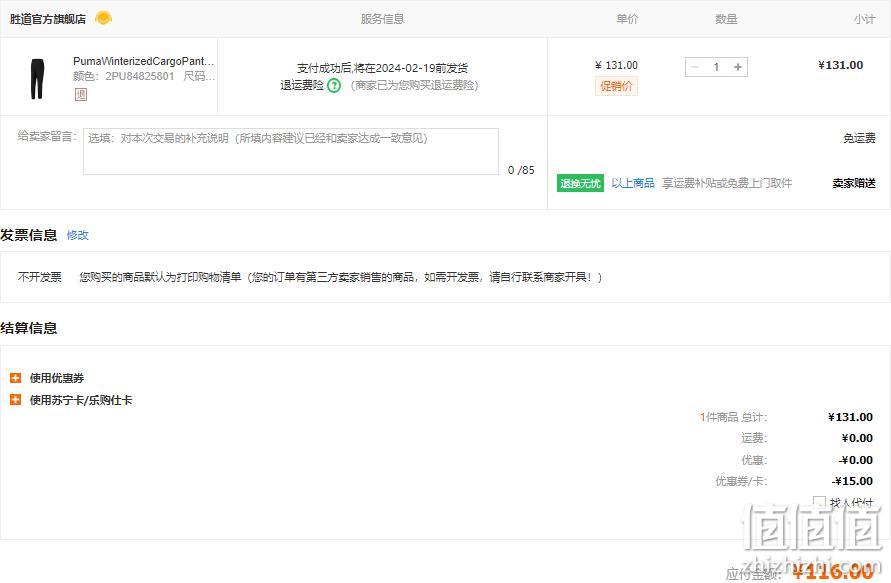This screenshot has height=583, width=891.
Task: Click the 商家已为您购买退运费险 note
Action: coord(415,85)
